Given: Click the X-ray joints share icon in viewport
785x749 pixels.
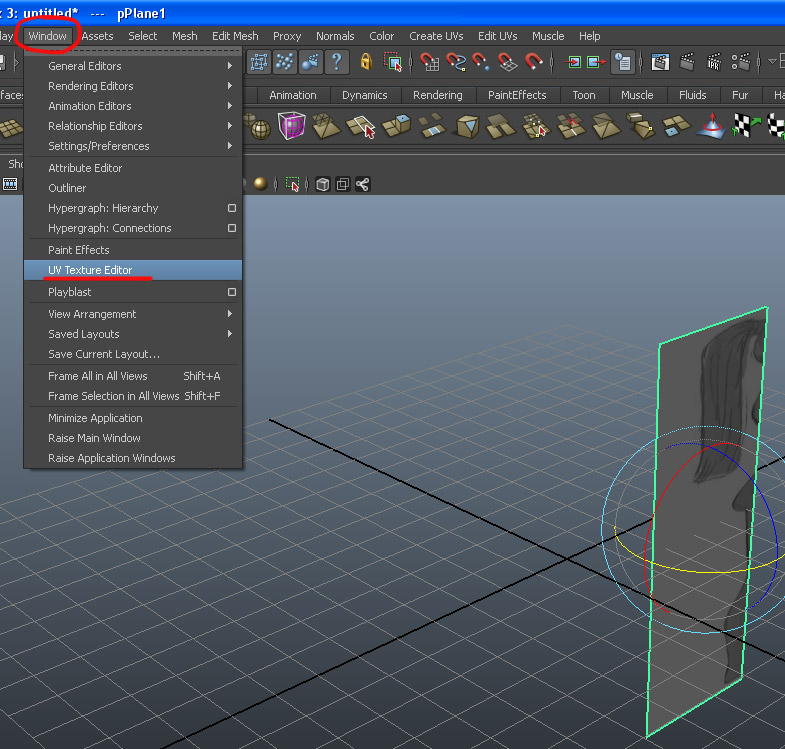Looking at the screenshot, I should pyautogui.click(x=362, y=184).
